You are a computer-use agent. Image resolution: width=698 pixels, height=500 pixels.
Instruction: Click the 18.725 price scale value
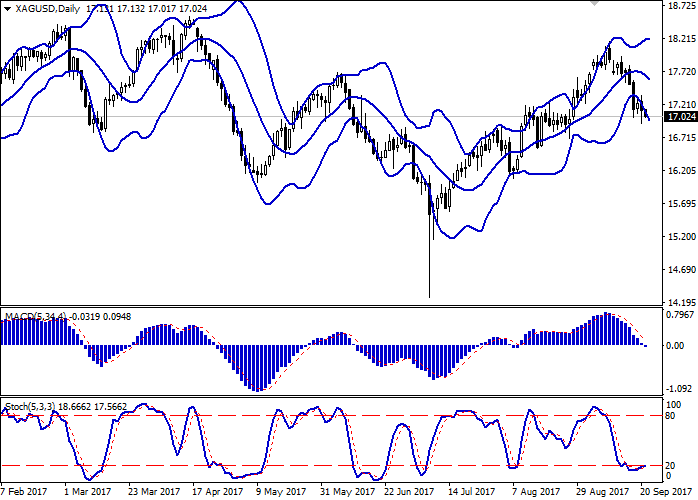[x=682, y=6]
